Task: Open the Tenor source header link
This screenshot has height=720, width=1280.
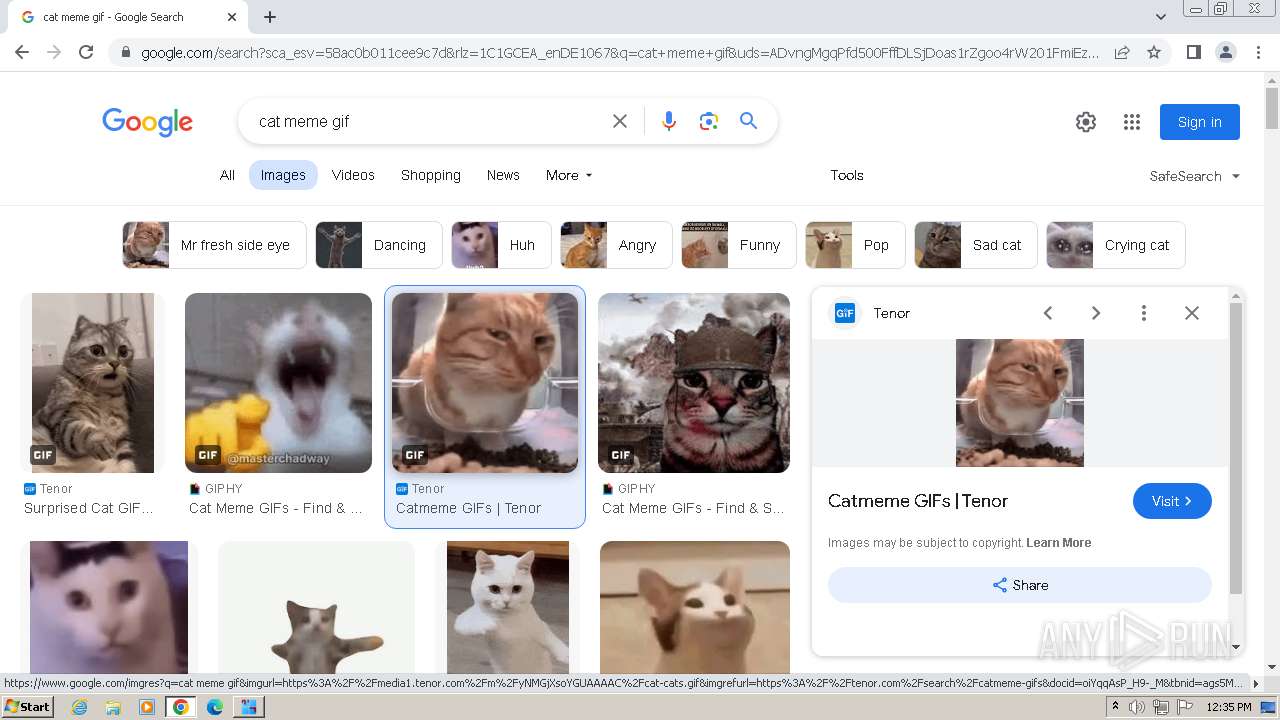Action: [x=872, y=313]
